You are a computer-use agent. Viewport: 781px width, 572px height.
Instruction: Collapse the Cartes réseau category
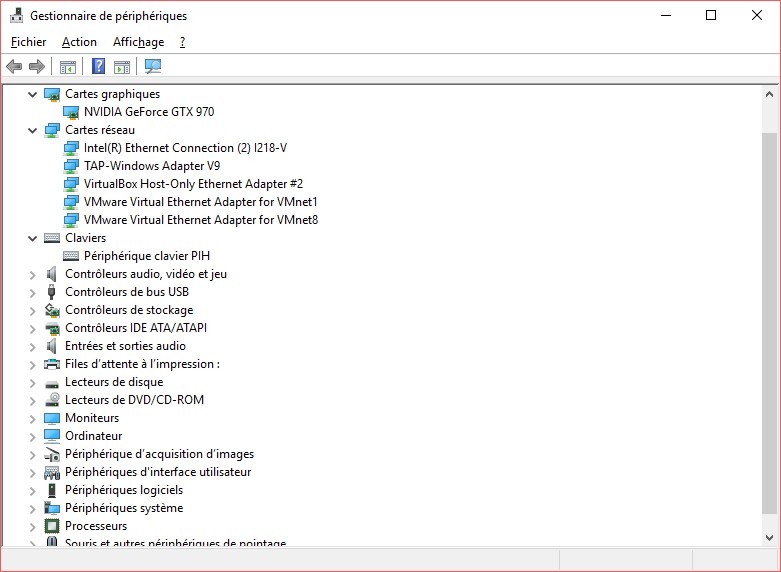33,130
